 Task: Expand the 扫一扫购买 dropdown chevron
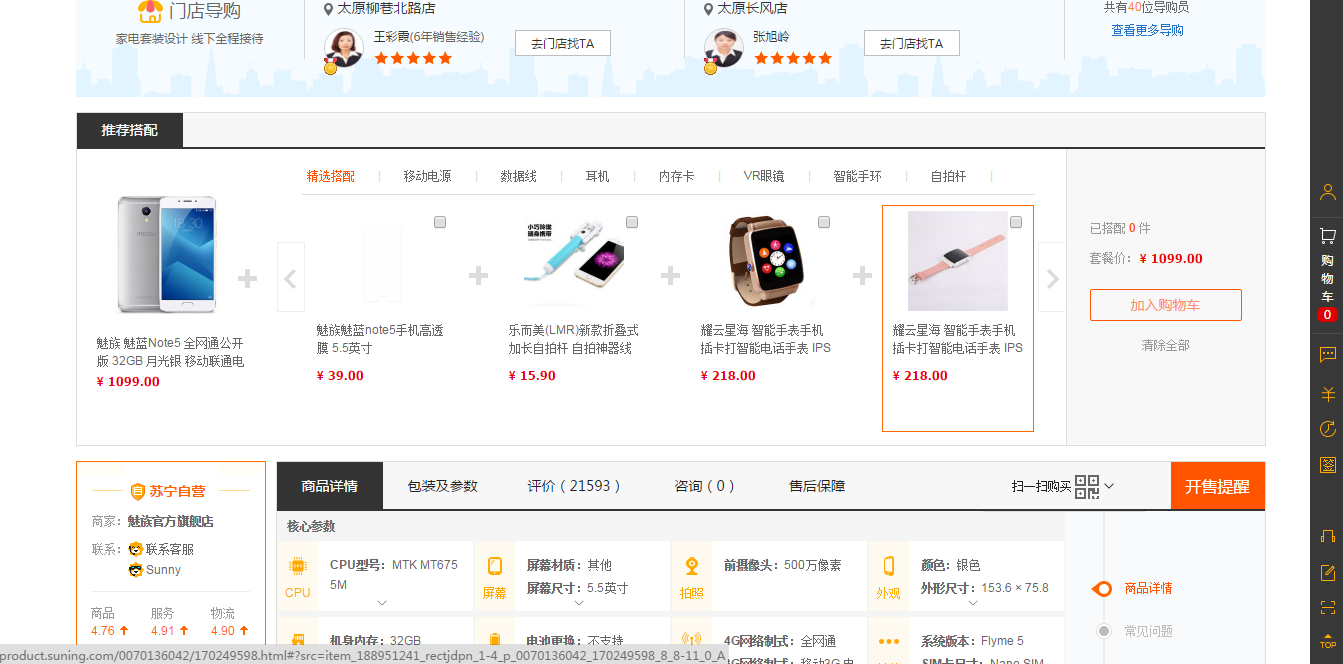(1109, 487)
